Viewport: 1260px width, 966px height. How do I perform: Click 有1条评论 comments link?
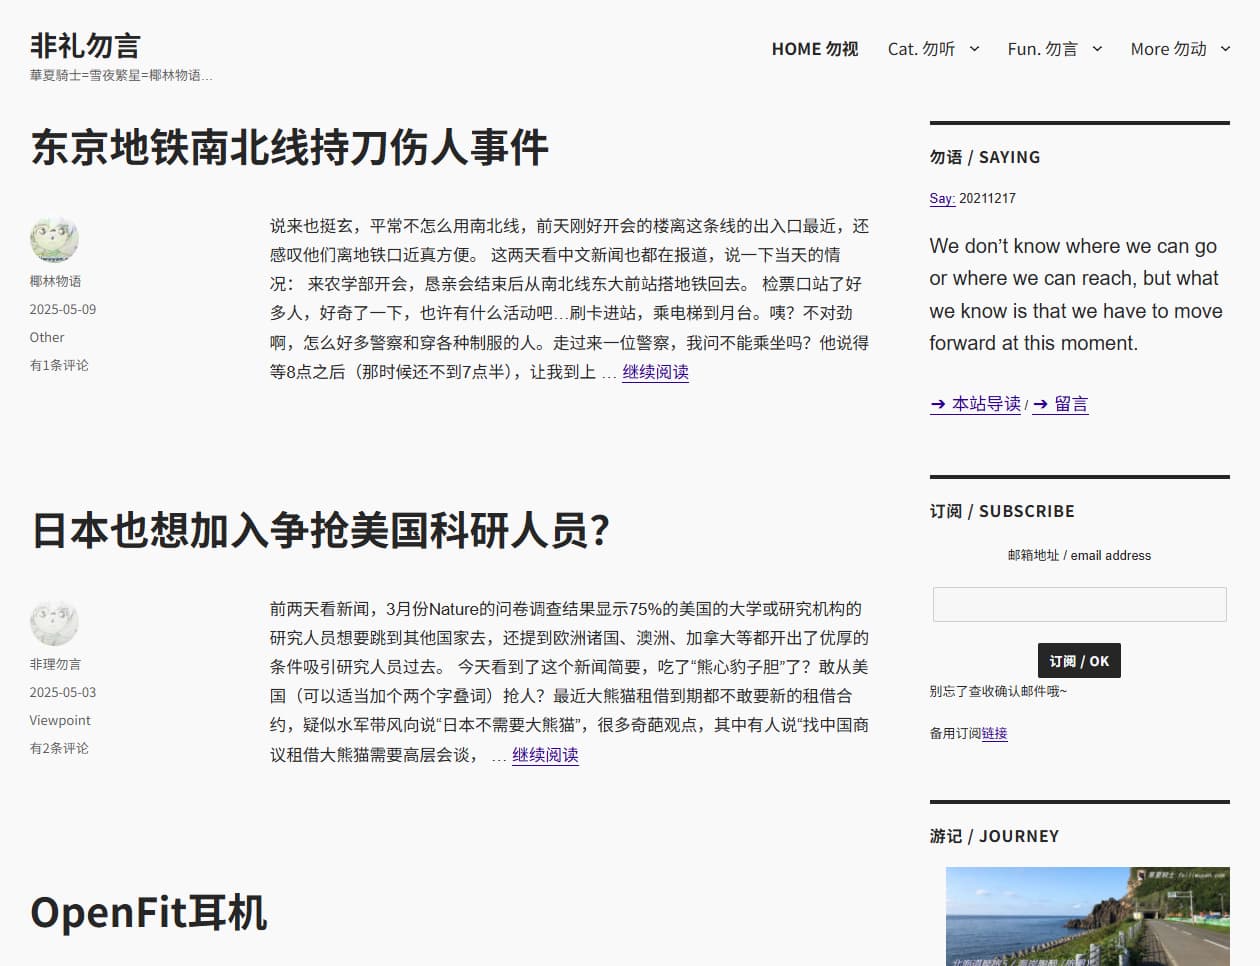tap(58, 365)
